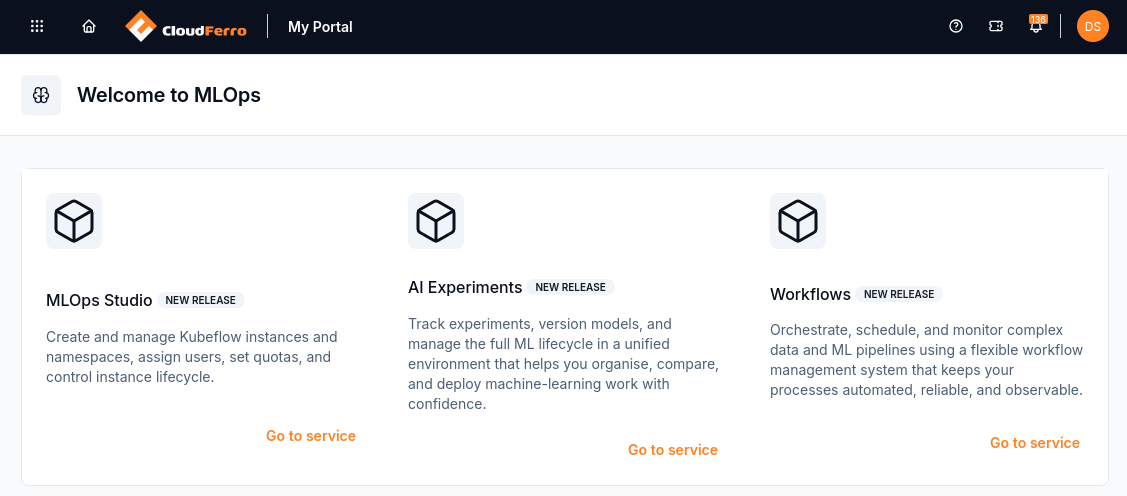
Task: Open the notifications bell icon
Action: coord(1036,27)
